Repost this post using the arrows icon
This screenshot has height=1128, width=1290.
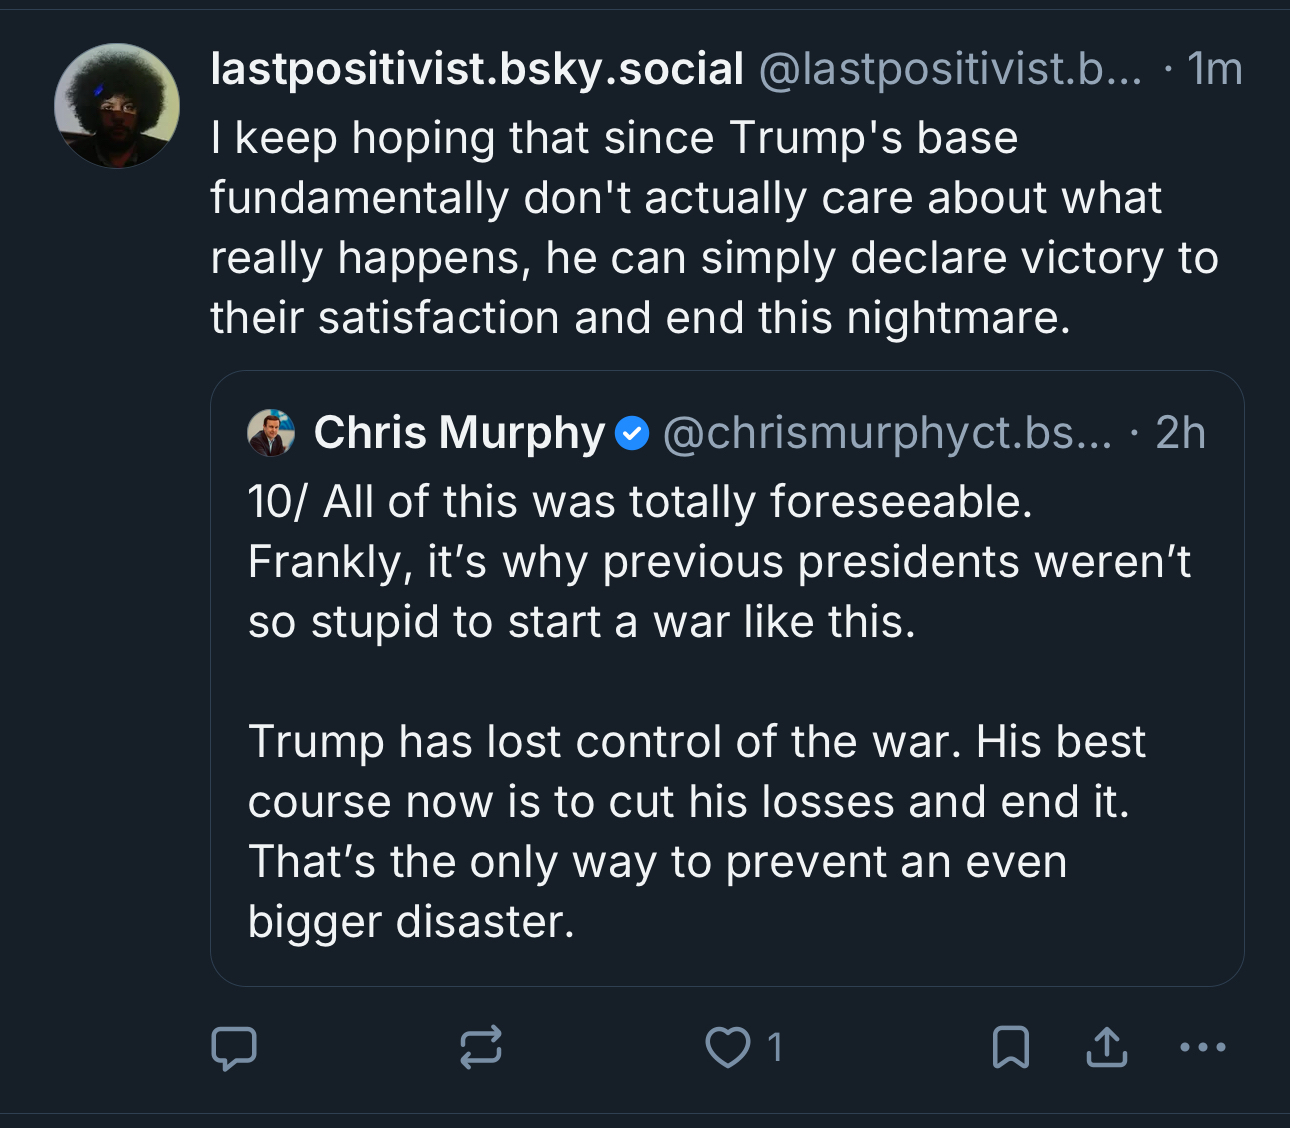480,1048
